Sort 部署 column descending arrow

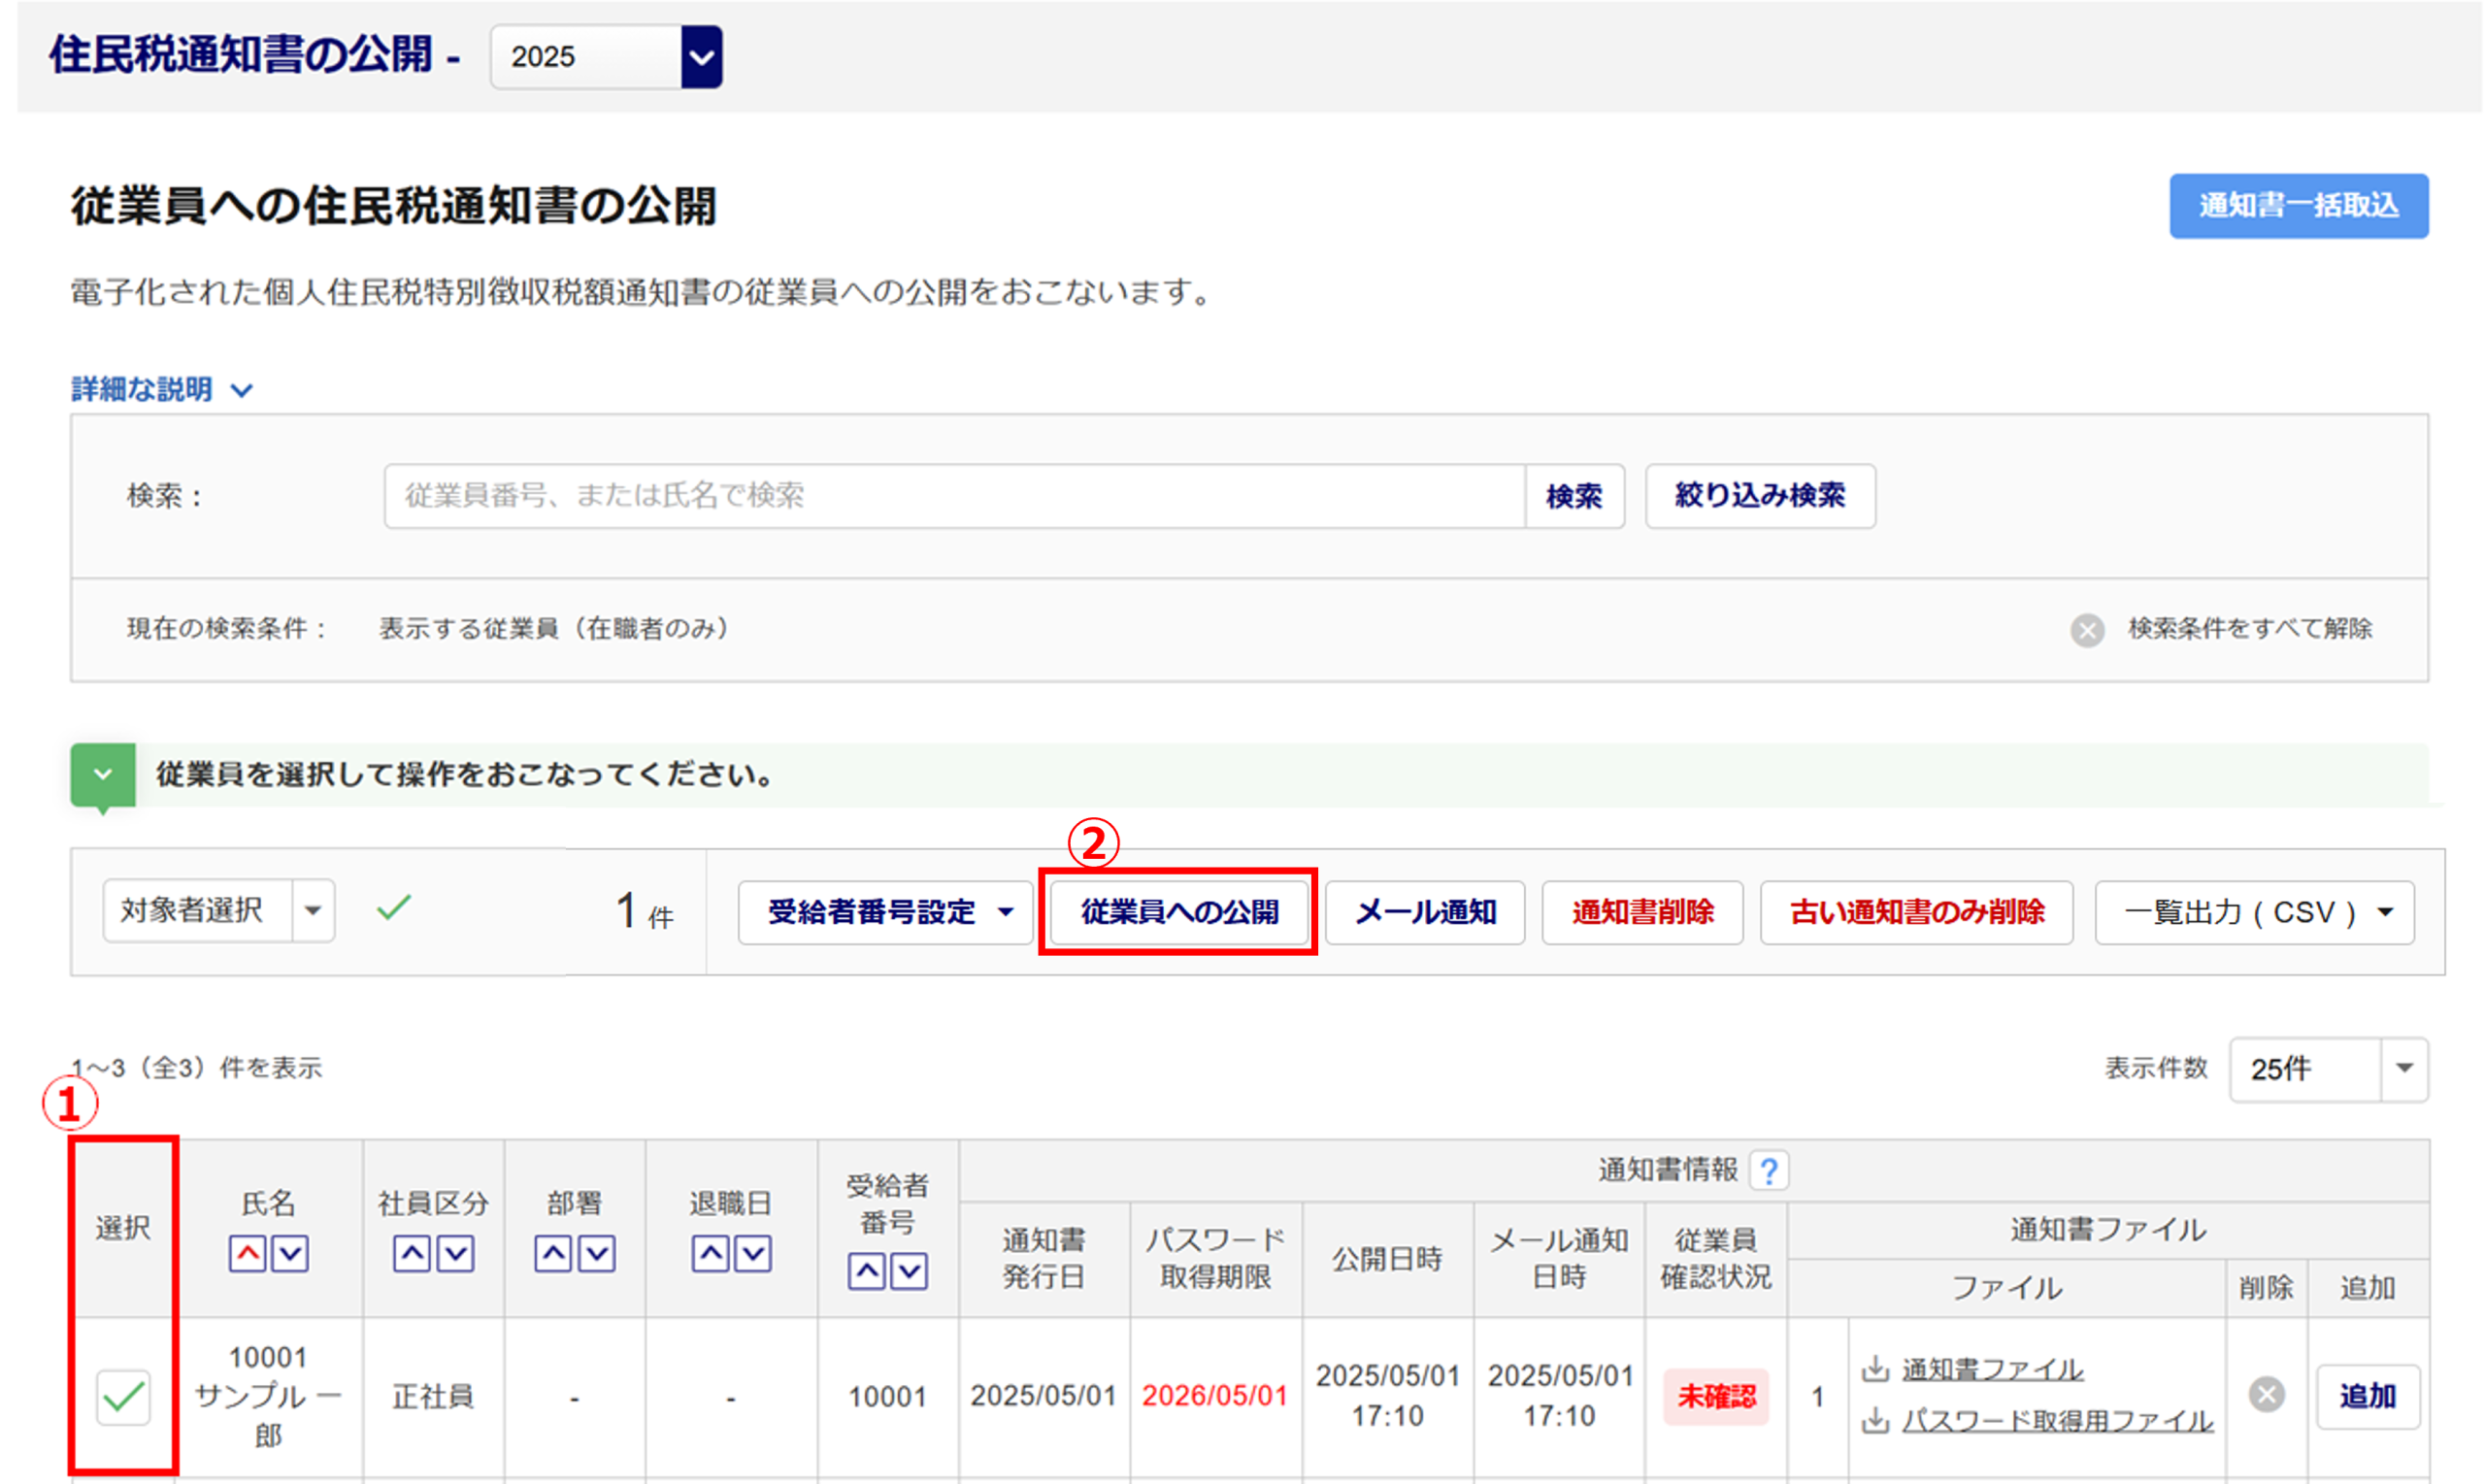tap(597, 1253)
